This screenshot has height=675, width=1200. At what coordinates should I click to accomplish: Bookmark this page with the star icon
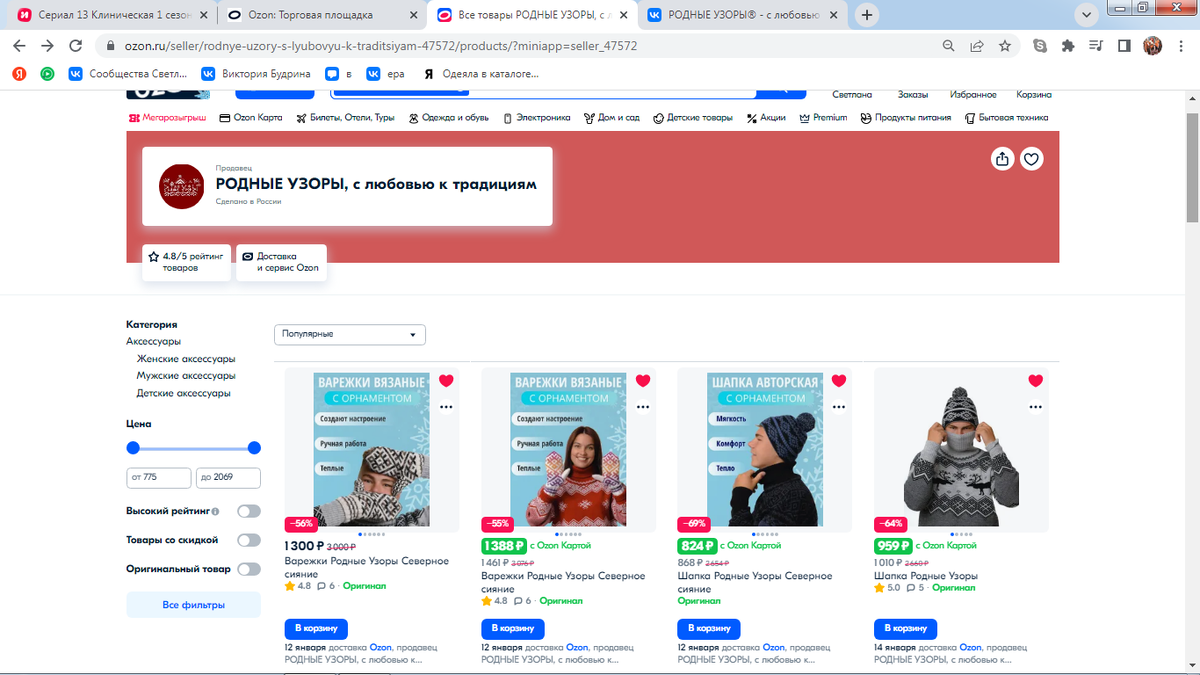click(1005, 46)
